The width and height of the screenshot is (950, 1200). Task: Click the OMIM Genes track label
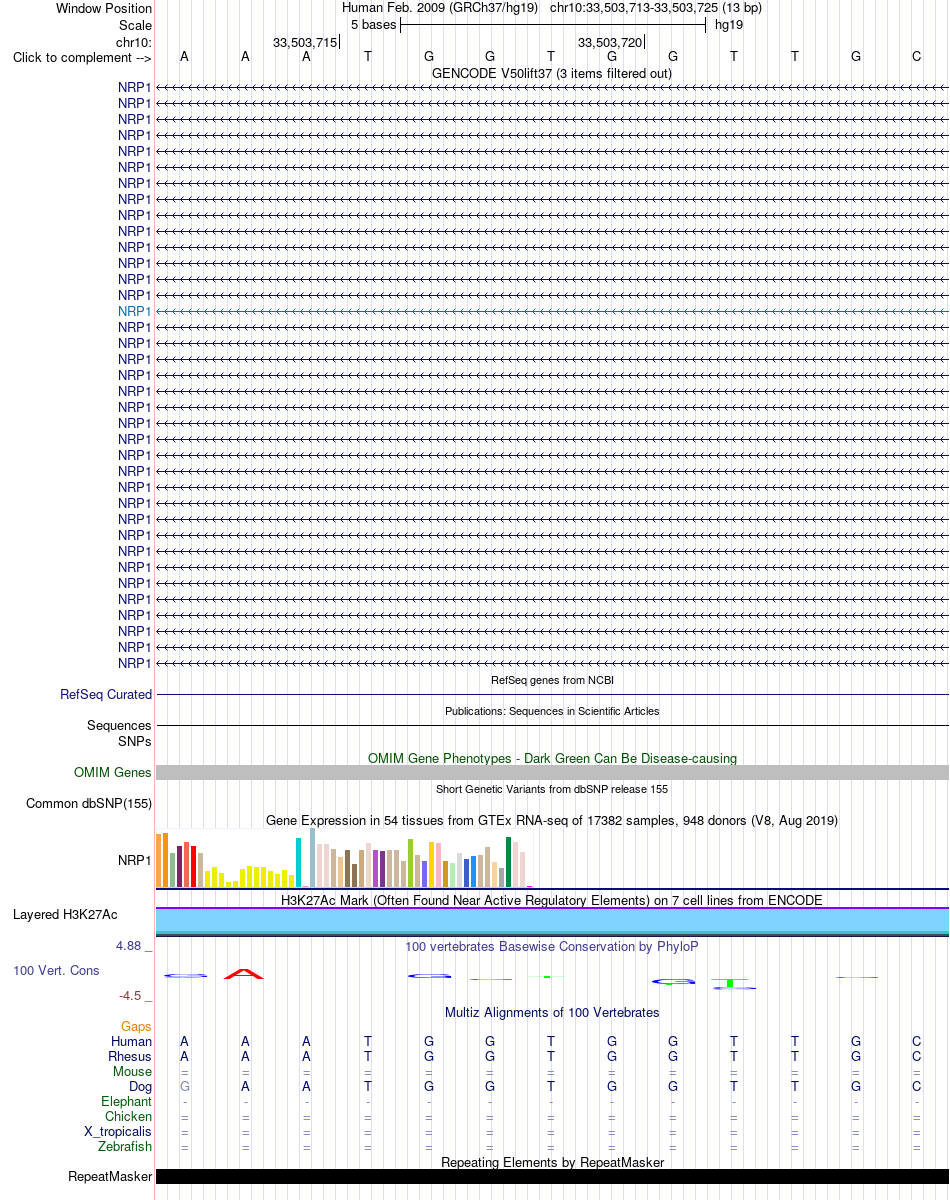tap(113, 772)
